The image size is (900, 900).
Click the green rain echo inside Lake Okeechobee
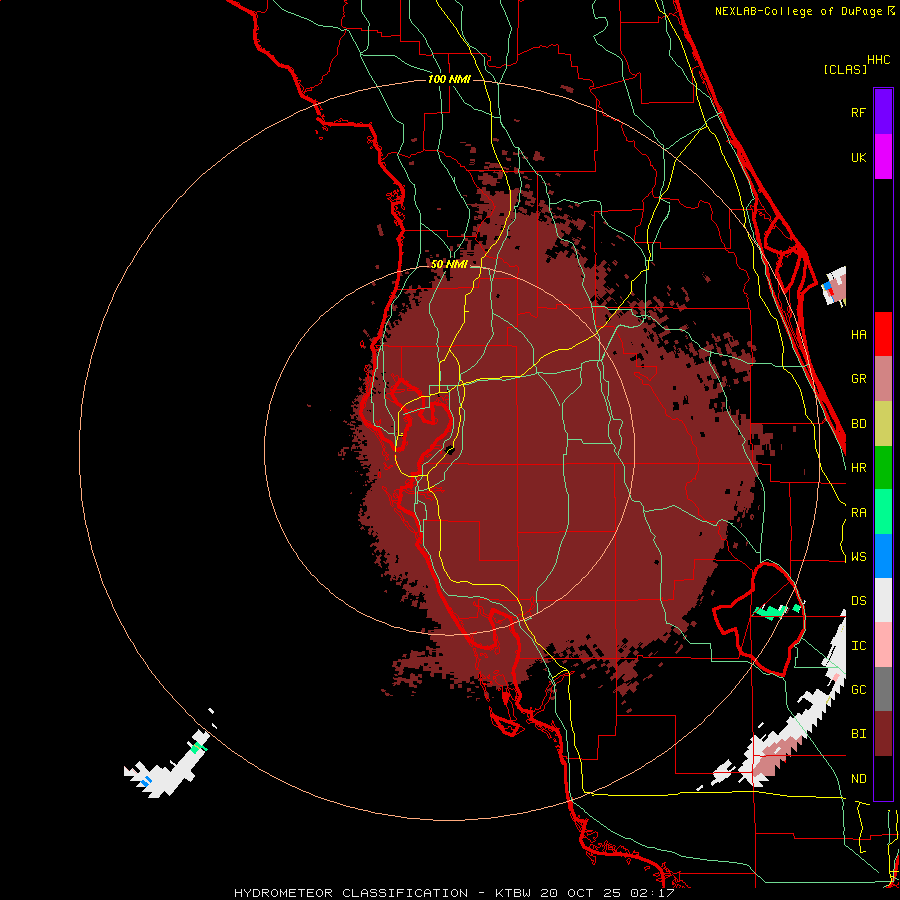coord(772,611)
